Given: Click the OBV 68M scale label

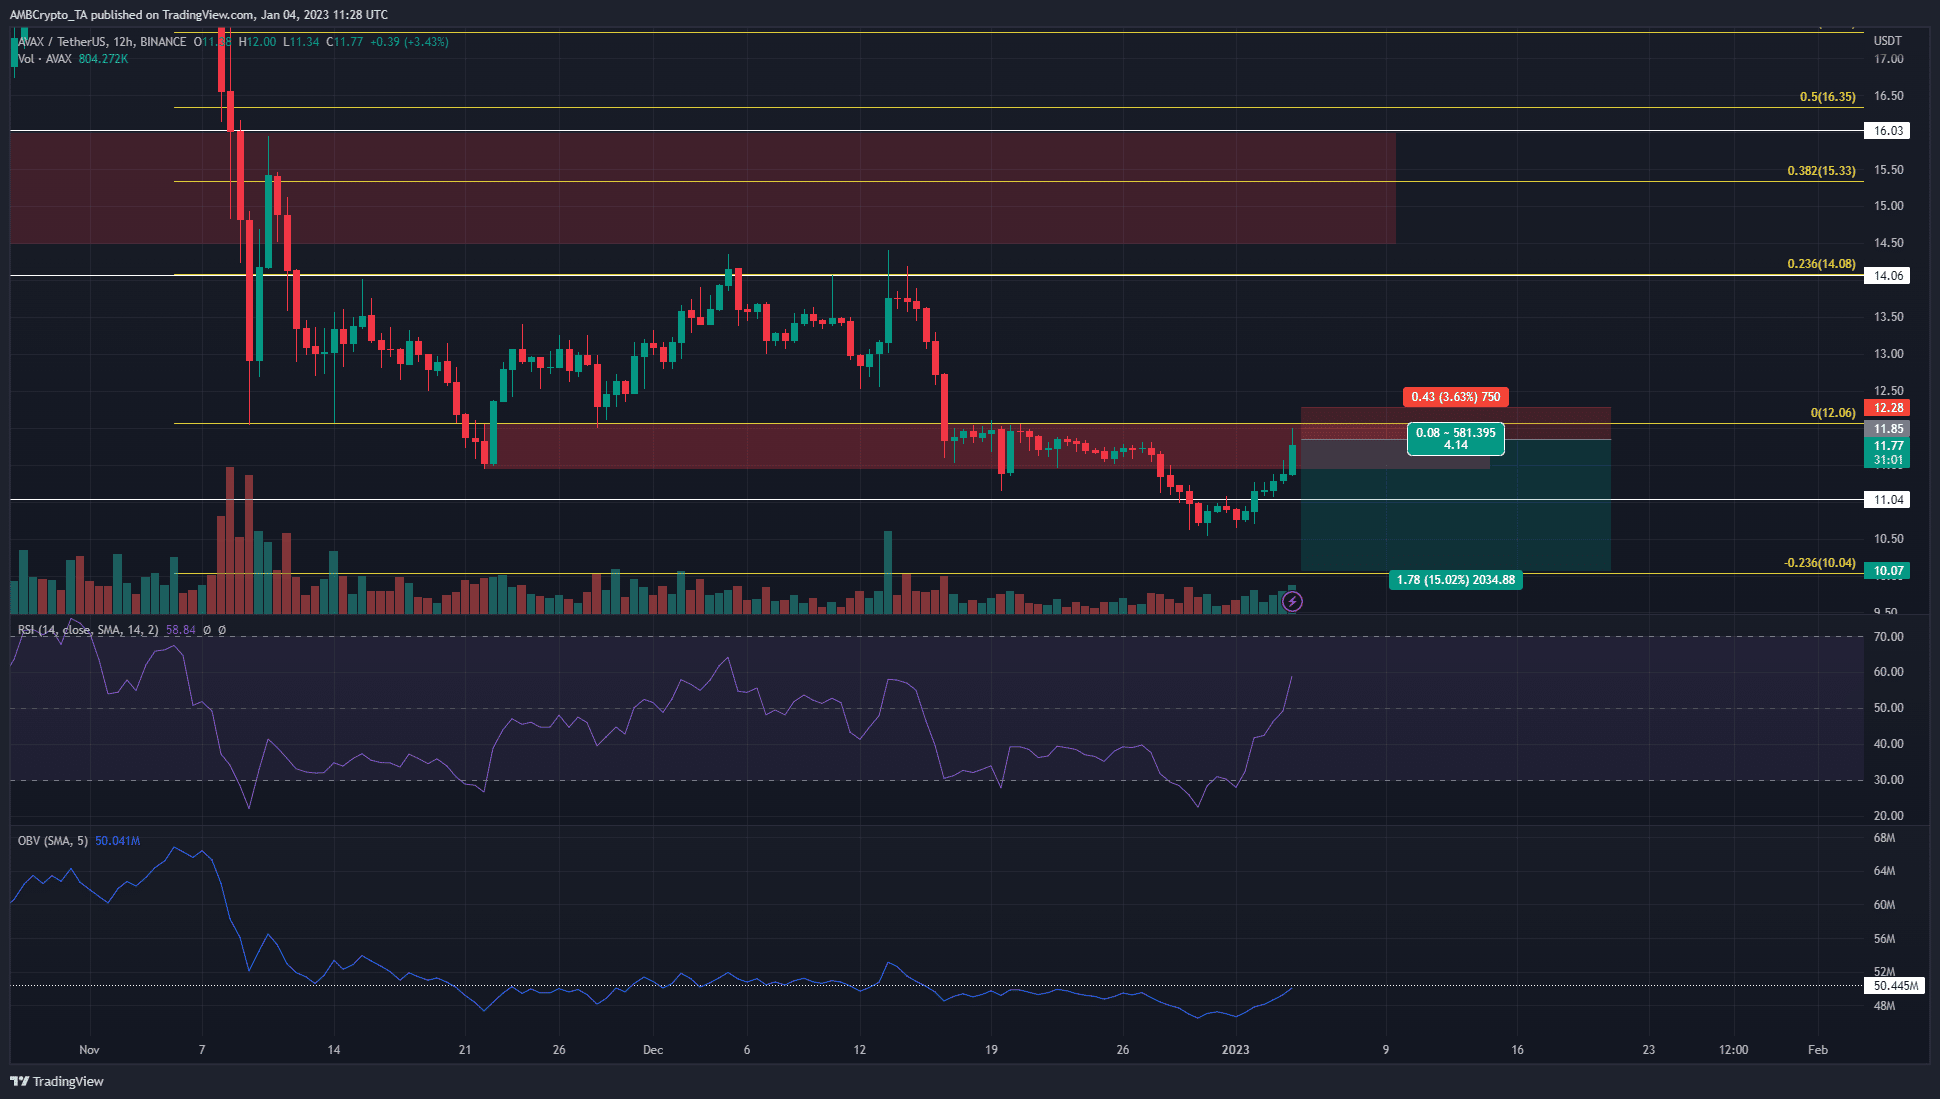Looking at the screenshot, I should [x=1884, y=838].
